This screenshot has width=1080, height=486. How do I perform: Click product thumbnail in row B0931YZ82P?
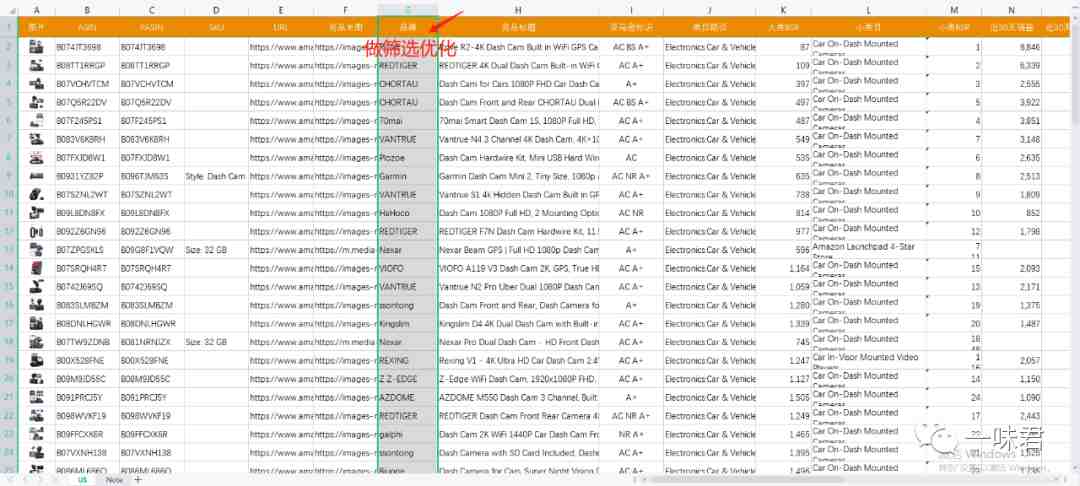click(x=37, y=176)
